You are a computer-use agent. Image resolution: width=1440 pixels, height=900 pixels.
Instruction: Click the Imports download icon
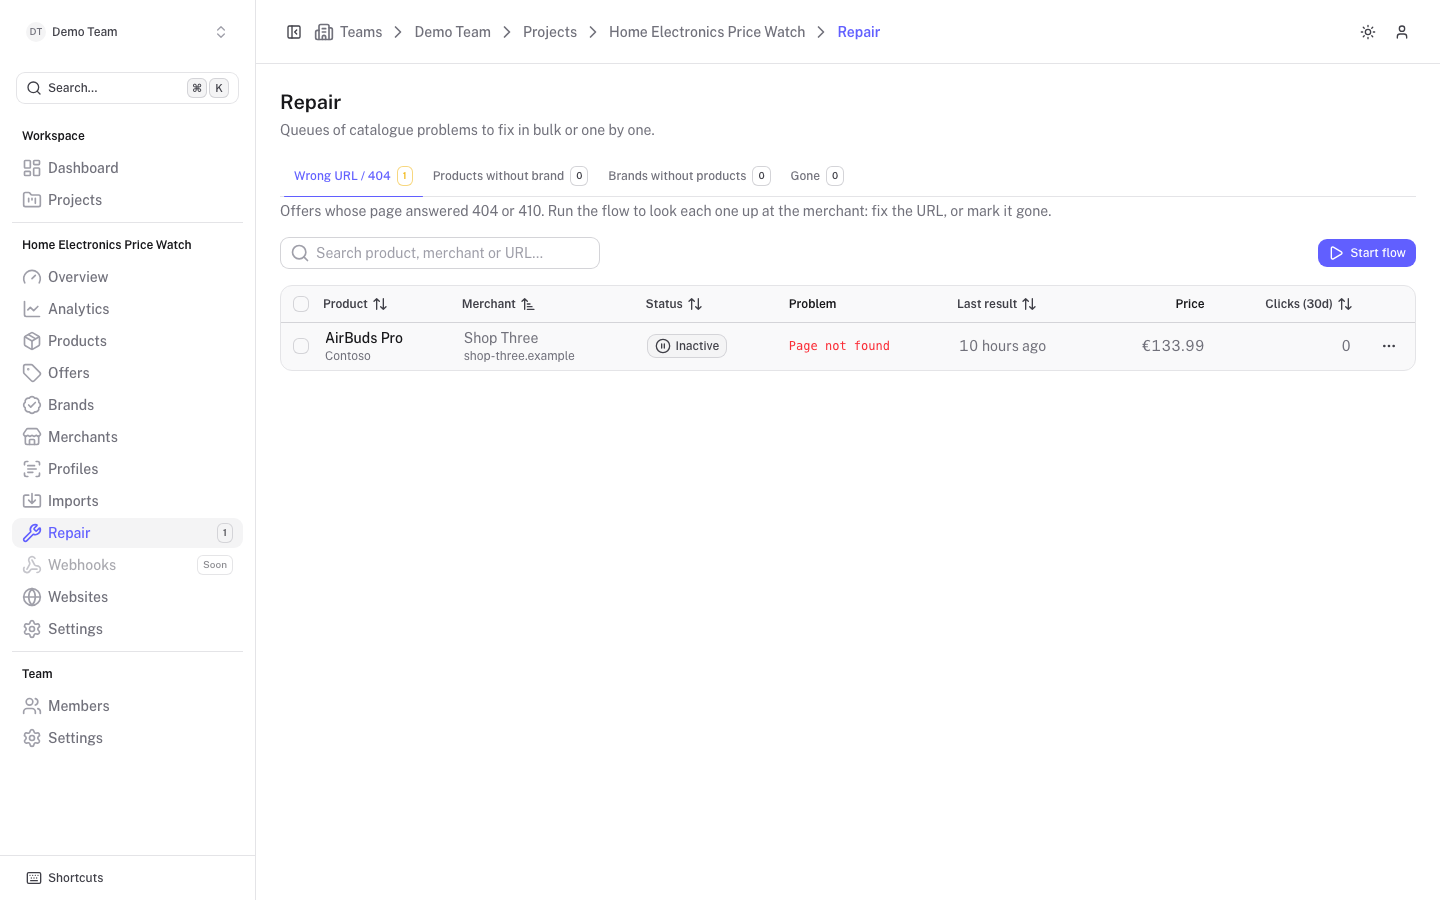click(x=32, y=501)
